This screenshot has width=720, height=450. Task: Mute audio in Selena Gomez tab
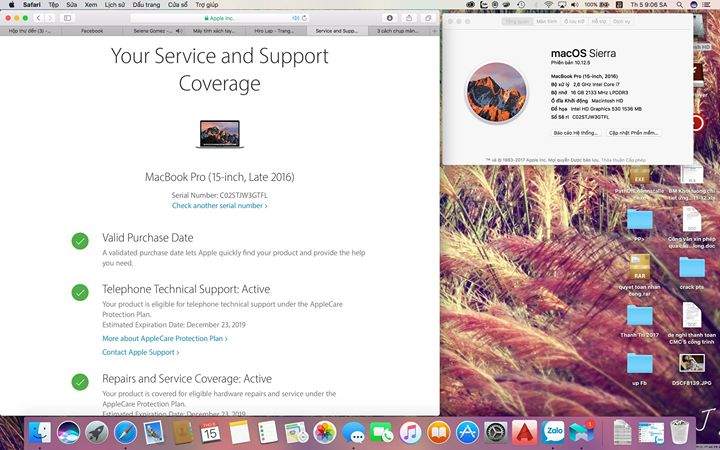pyautogui.click(x=178, y=31)
